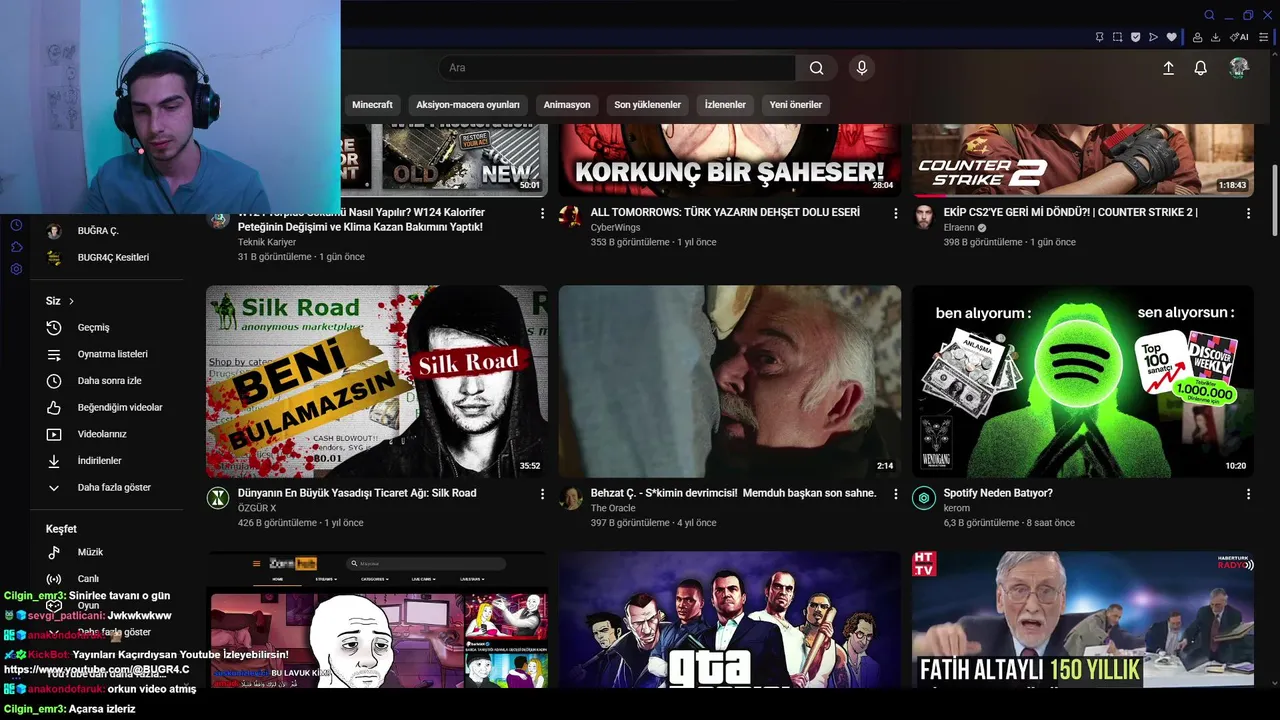Open options menu for ALL TOMORROWS video

pos(896,213)
